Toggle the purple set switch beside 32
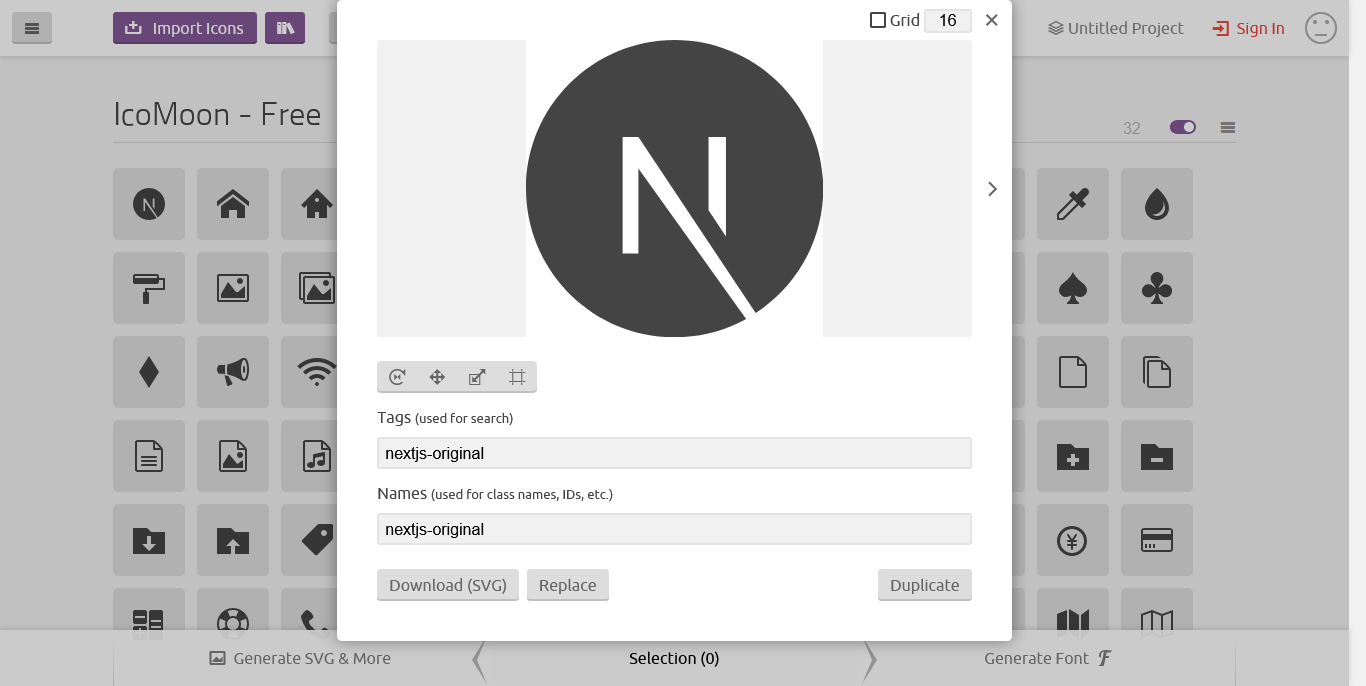 click(x=1183, y=127)
